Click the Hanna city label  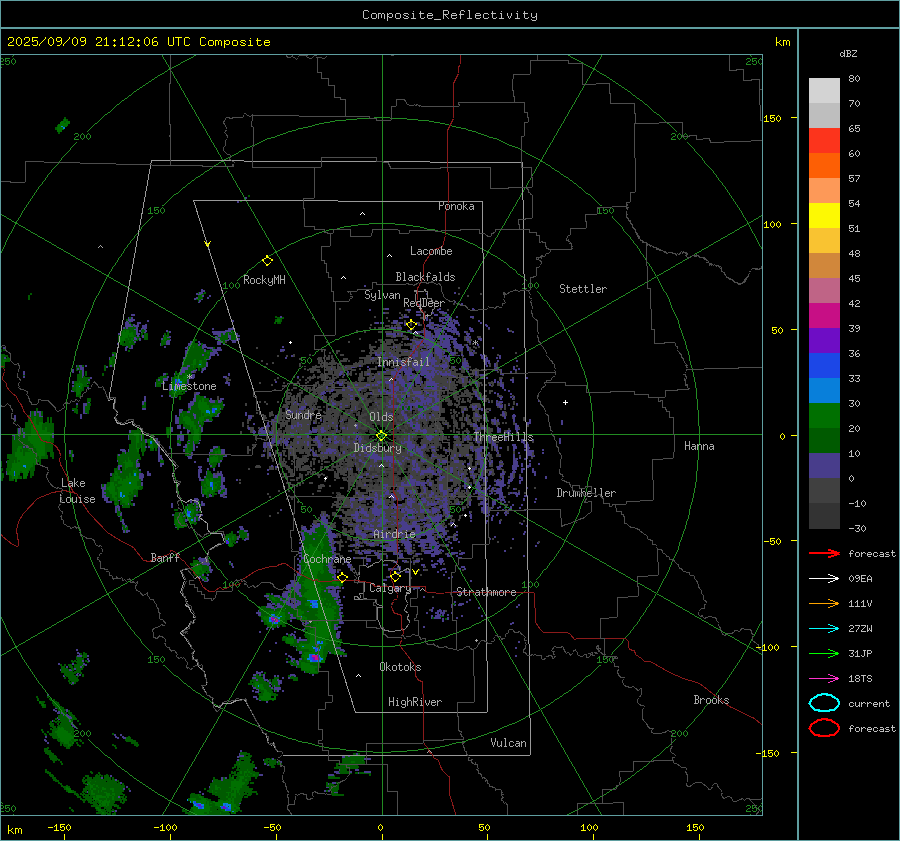point(699,446)
